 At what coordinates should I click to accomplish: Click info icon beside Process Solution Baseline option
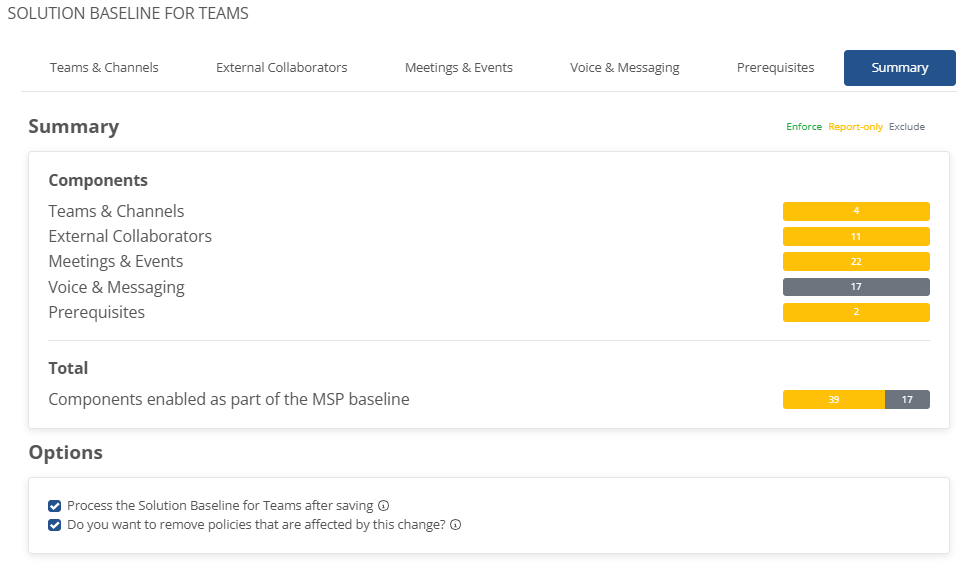point(384,505)
